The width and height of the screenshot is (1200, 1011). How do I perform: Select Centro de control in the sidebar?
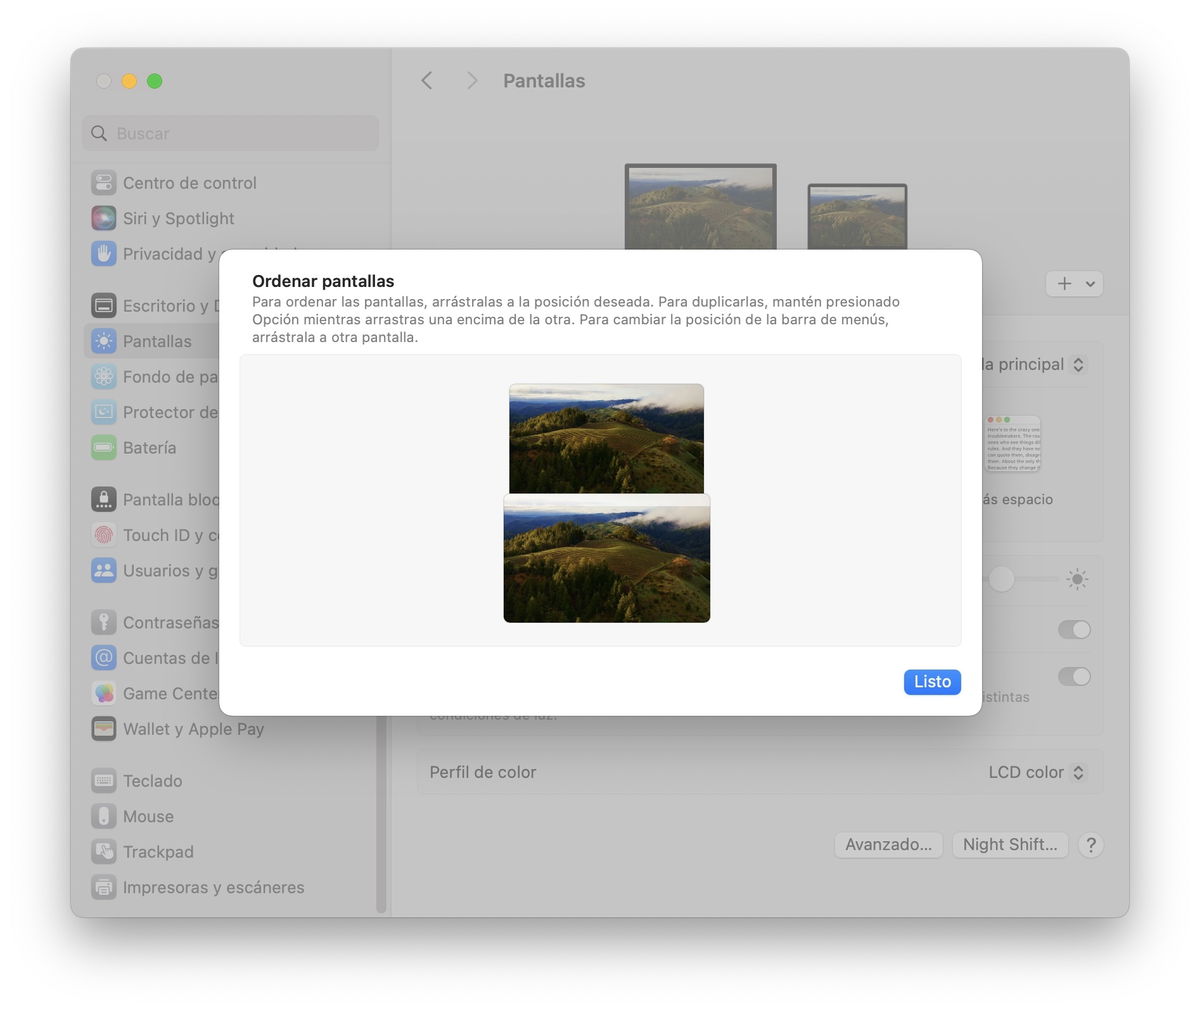tap(189, 183)
